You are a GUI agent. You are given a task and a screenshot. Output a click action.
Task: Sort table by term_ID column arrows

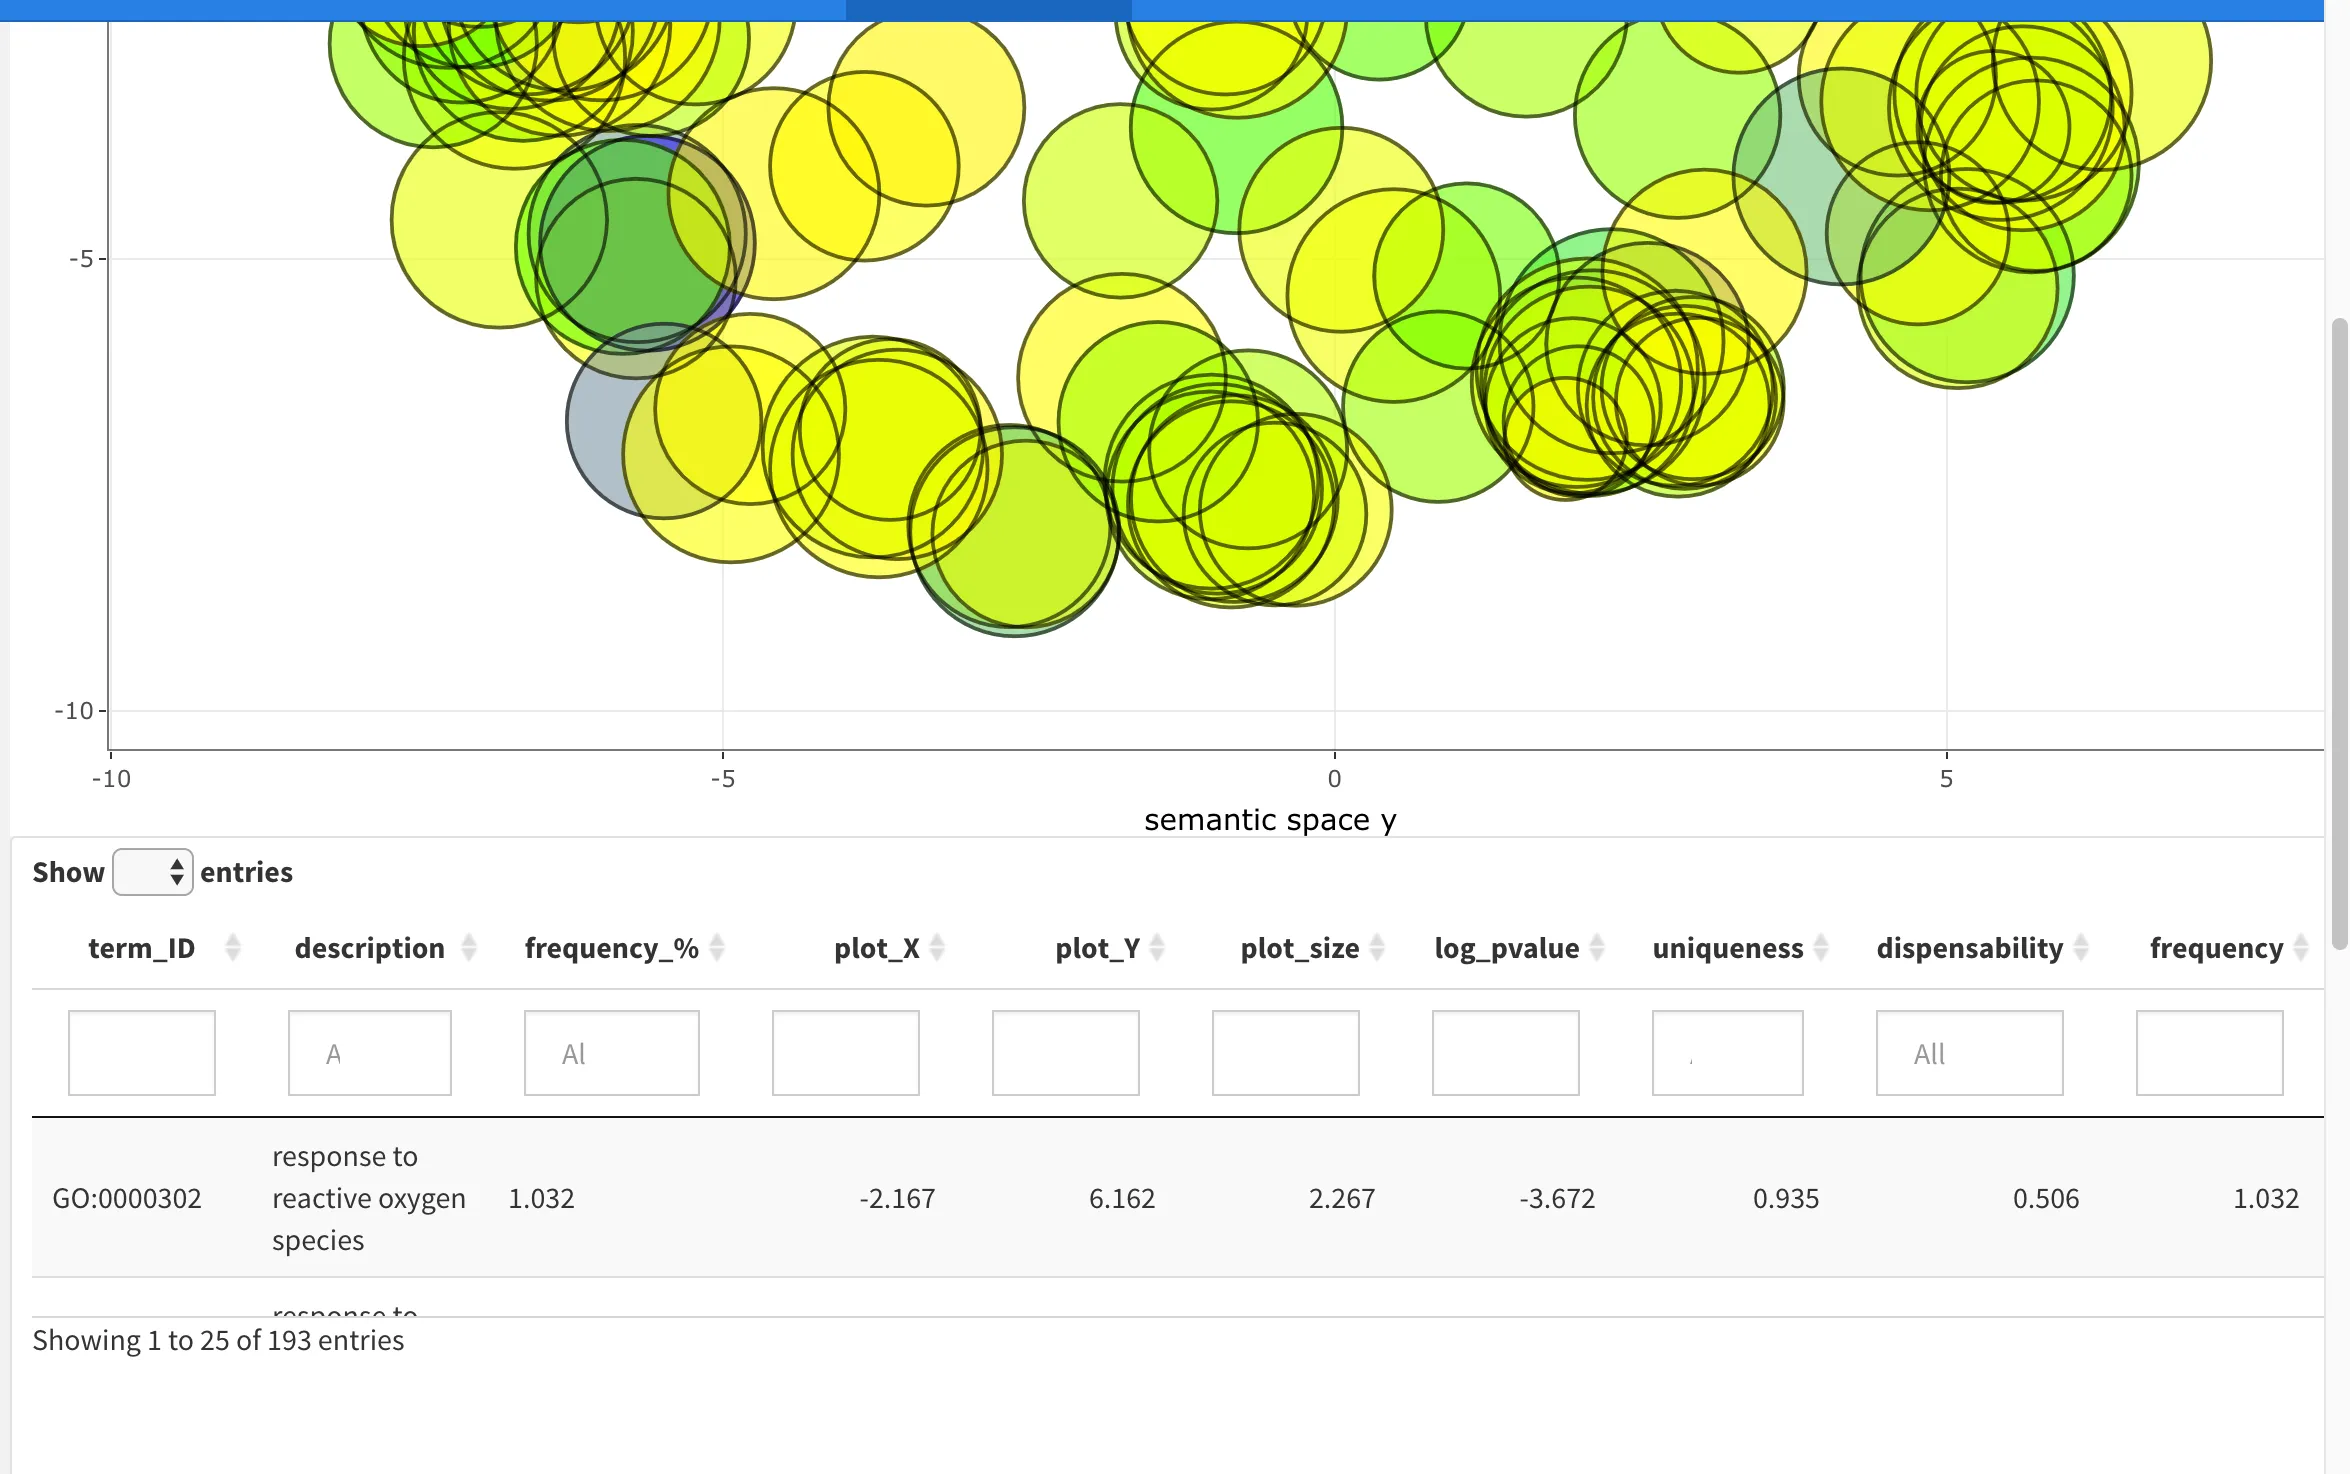coord(232,947)
